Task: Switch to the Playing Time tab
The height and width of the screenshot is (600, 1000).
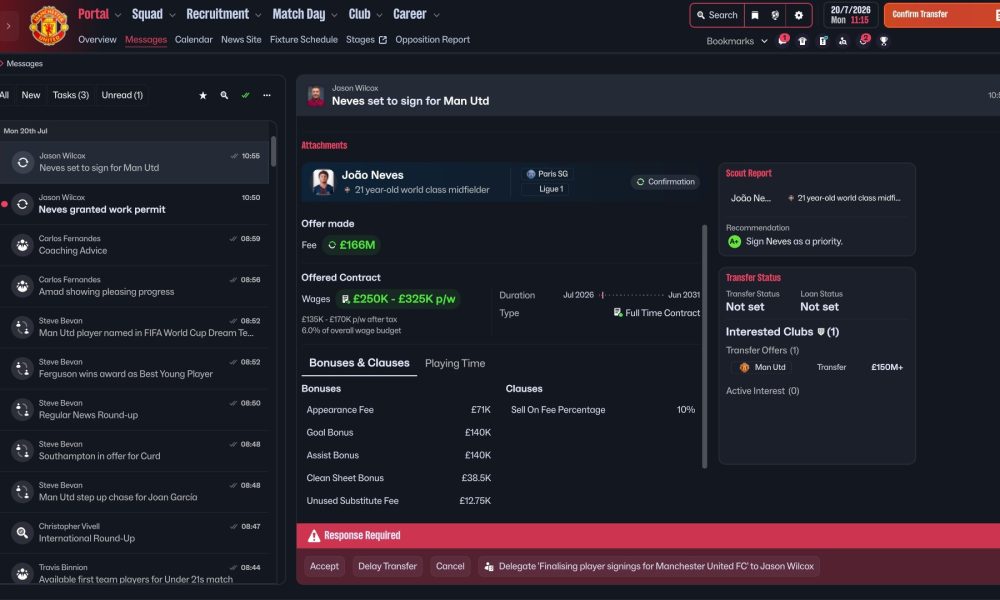Action: pos(455,363)
